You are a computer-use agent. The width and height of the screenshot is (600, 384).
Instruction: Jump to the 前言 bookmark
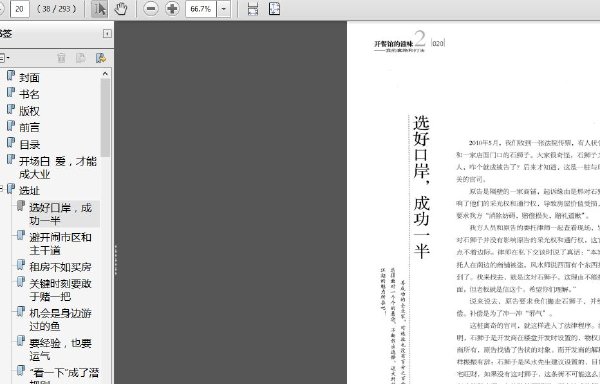tap(29, 127)
